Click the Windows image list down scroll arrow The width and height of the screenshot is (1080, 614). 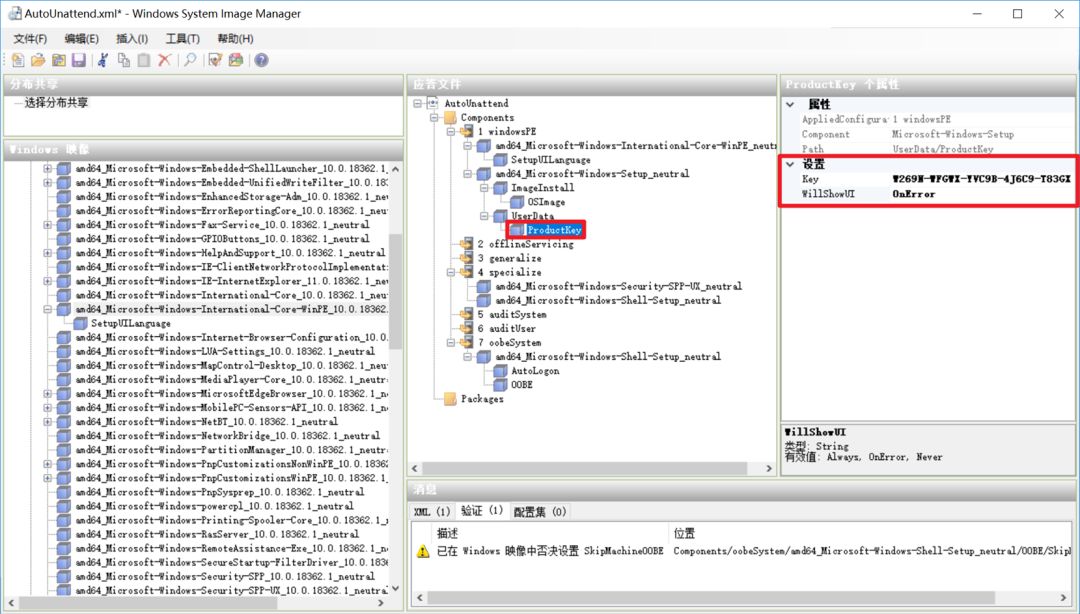click(x=395, y=589)
